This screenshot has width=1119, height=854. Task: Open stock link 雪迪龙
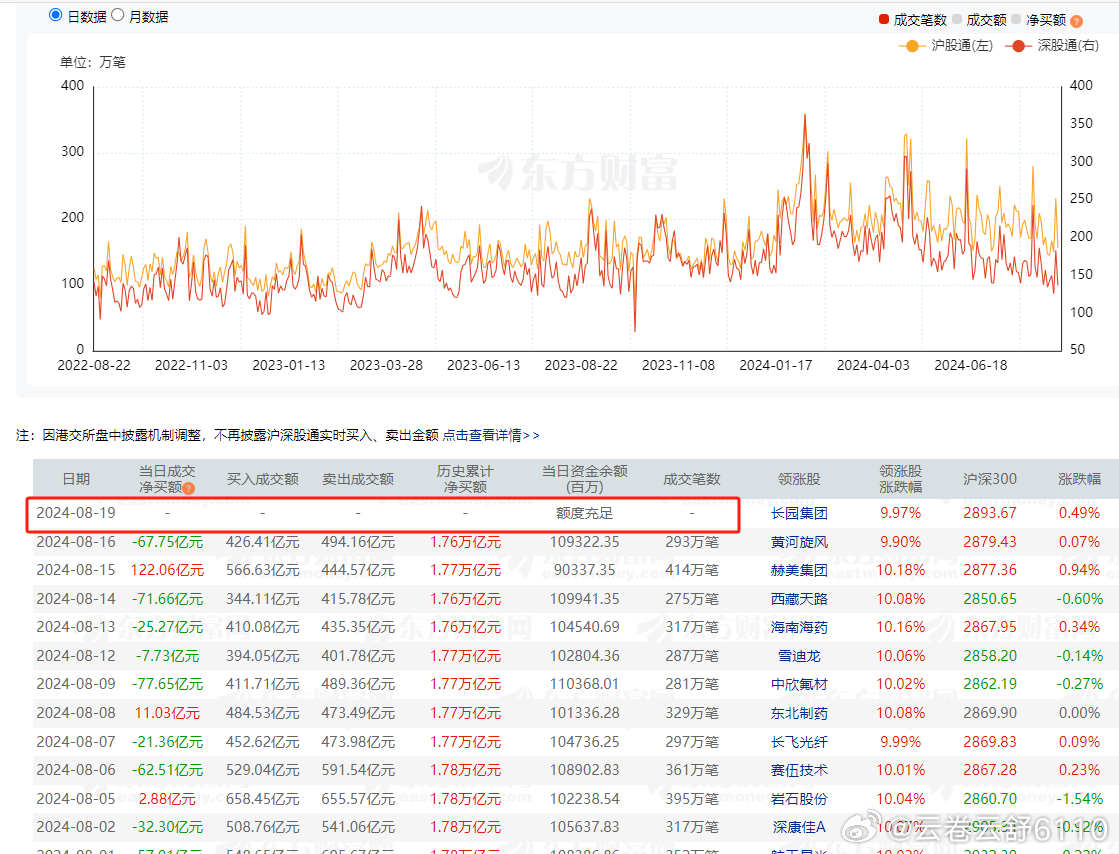click(x=799, y=656)
